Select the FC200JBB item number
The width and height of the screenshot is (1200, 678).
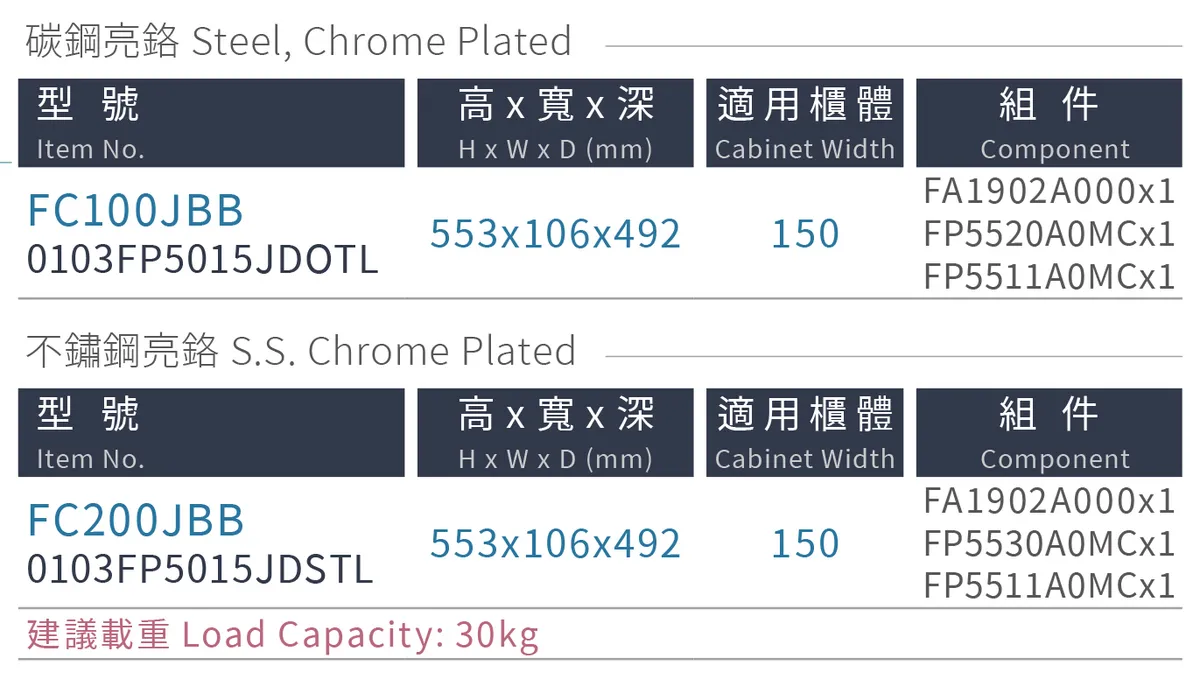(135, 520)
